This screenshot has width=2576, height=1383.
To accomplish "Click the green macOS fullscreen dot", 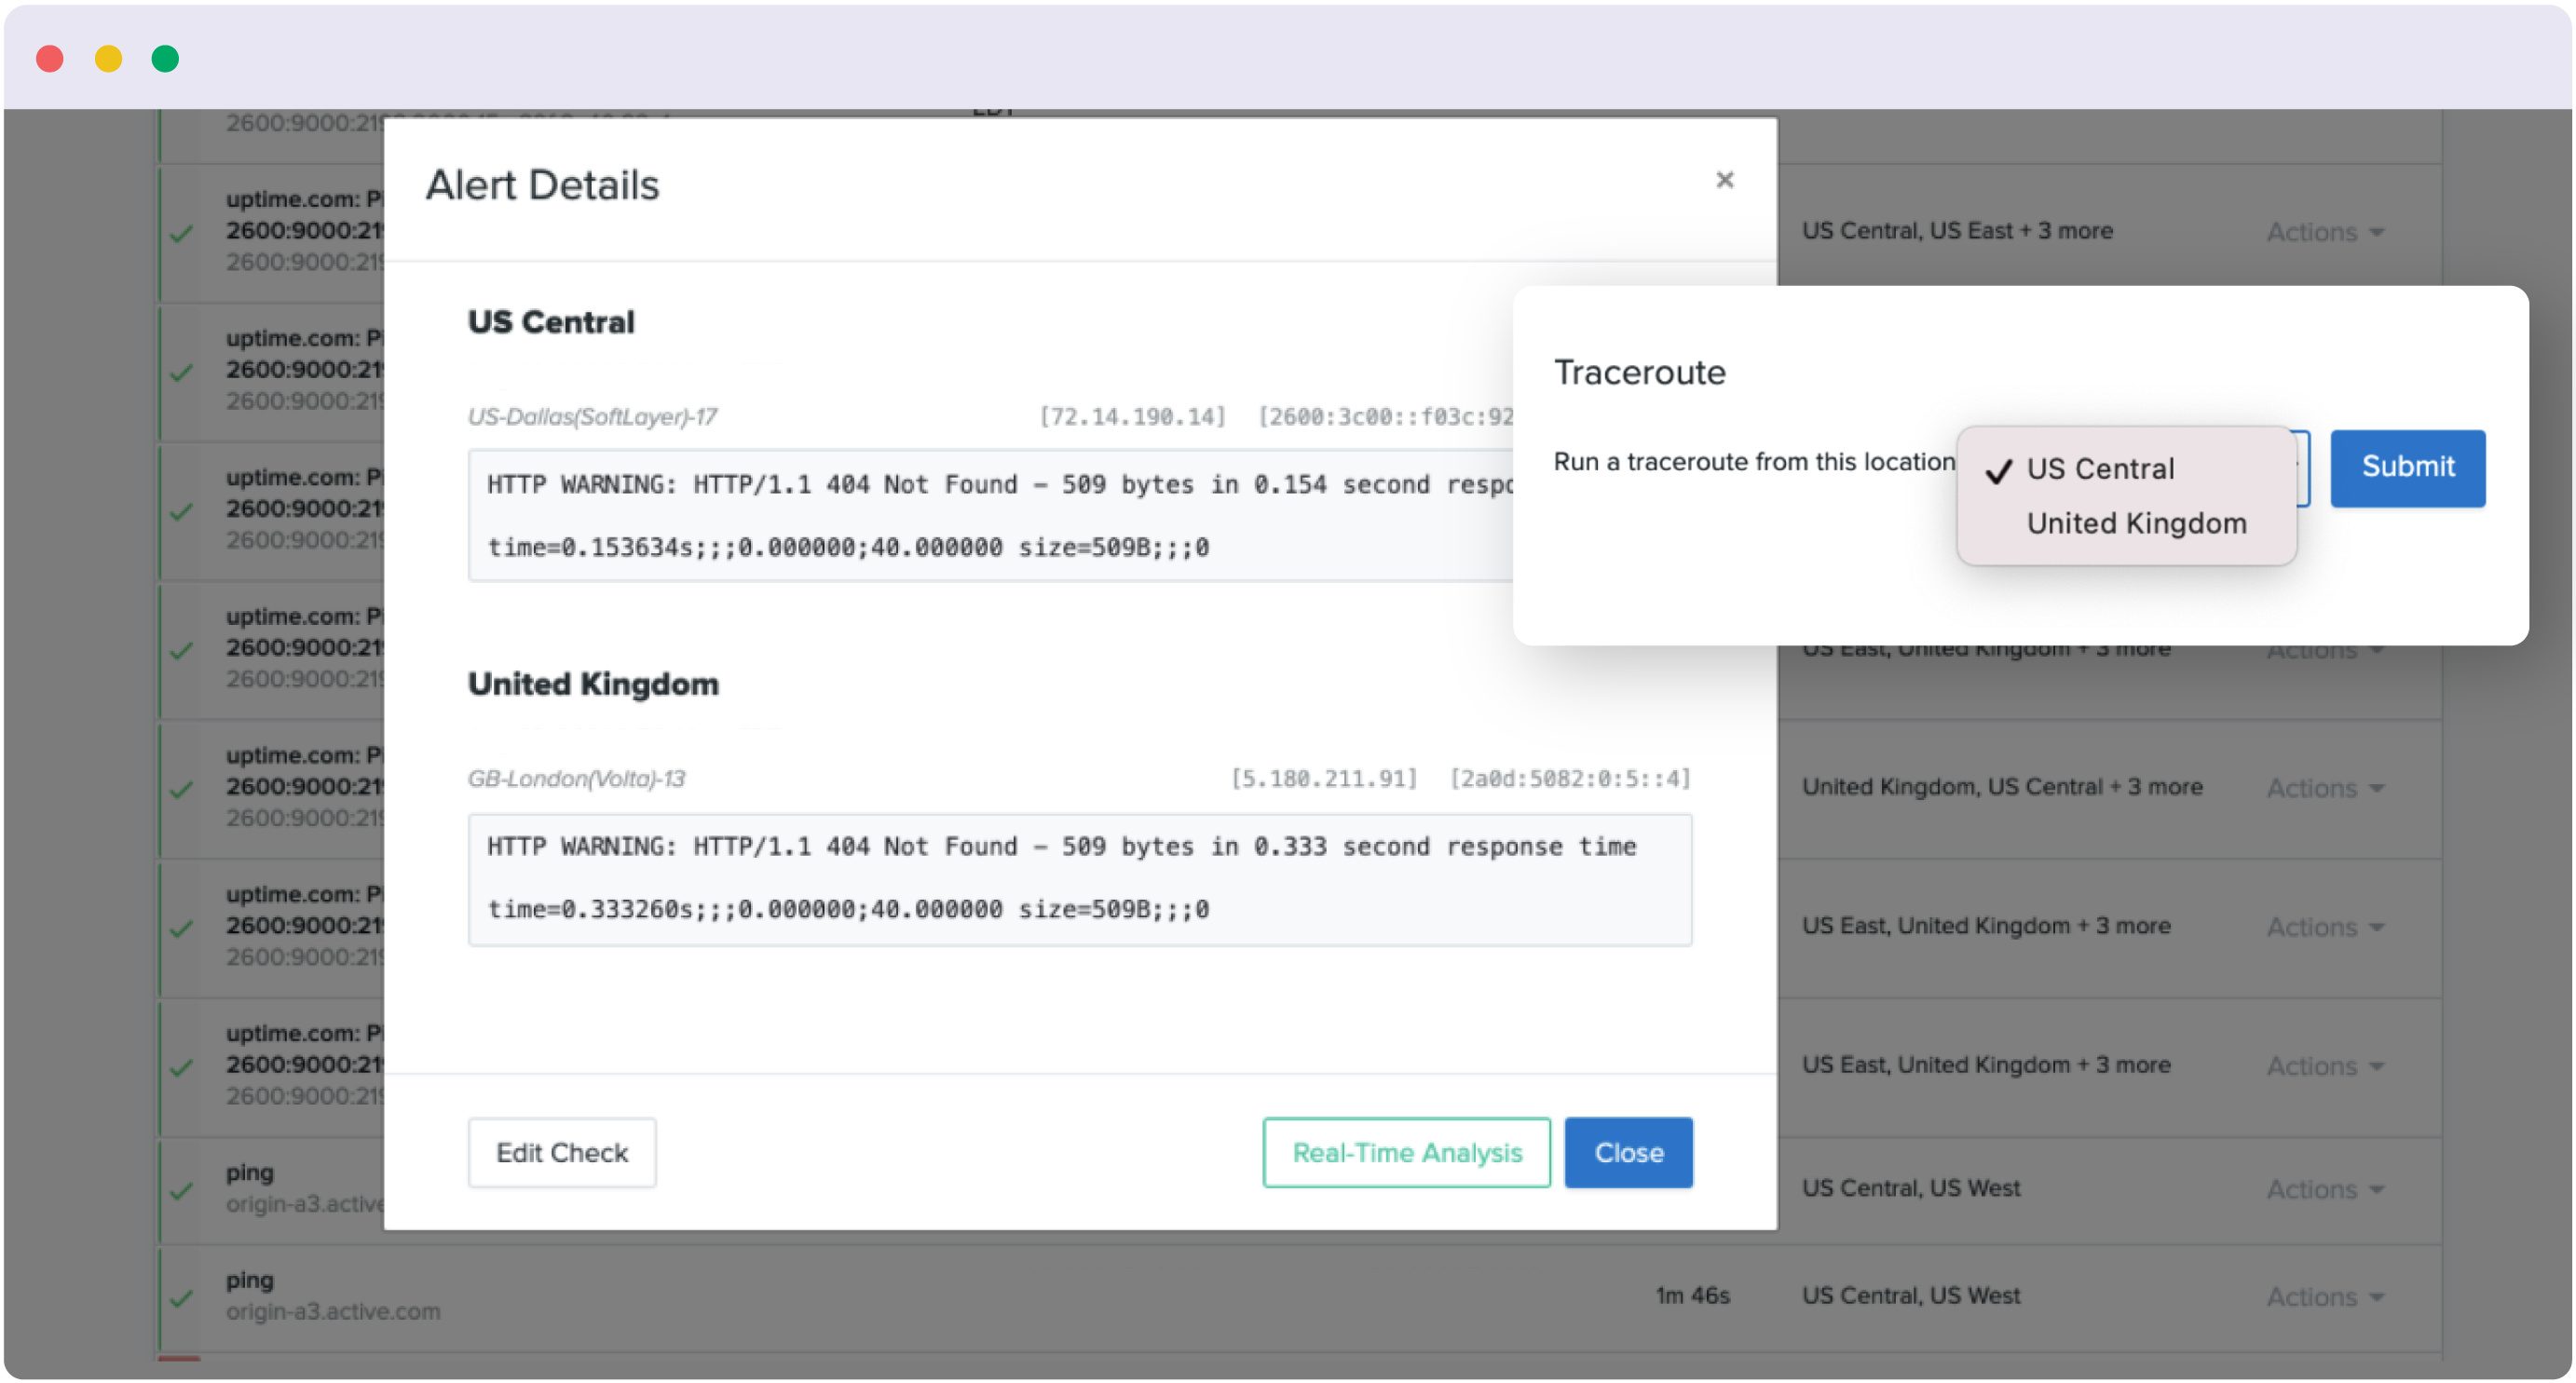I will (x=165, y=59).
